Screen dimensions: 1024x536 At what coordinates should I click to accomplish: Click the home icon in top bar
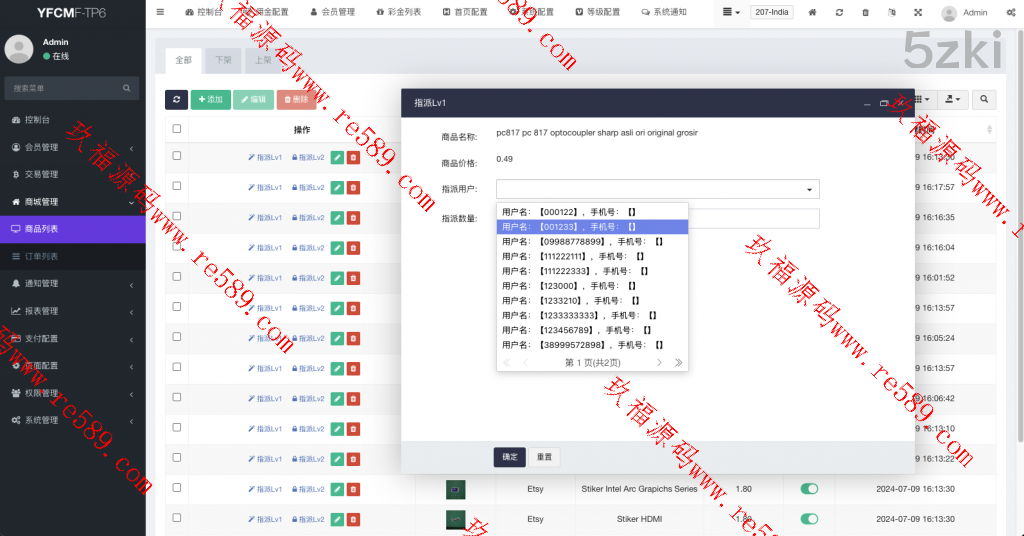pos(812,13)
